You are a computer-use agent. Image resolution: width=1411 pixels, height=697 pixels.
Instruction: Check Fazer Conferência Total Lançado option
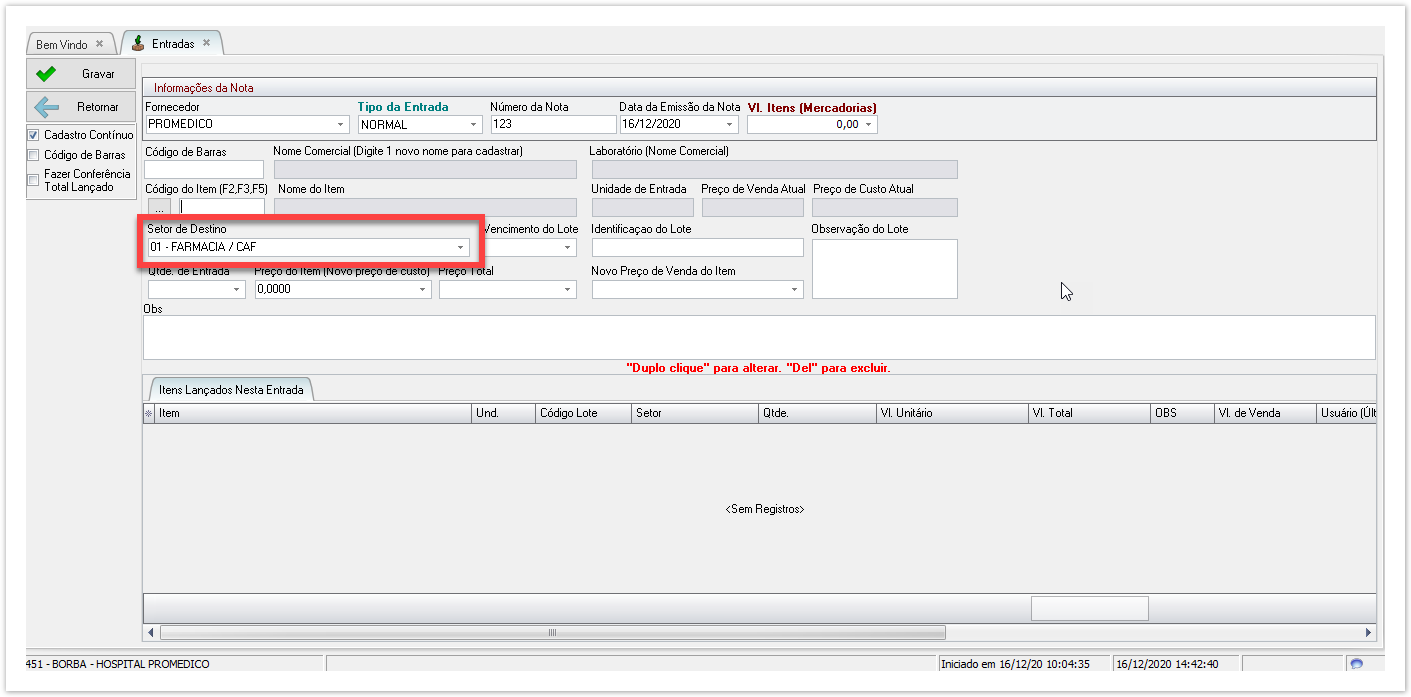click(x=34, y=180)
